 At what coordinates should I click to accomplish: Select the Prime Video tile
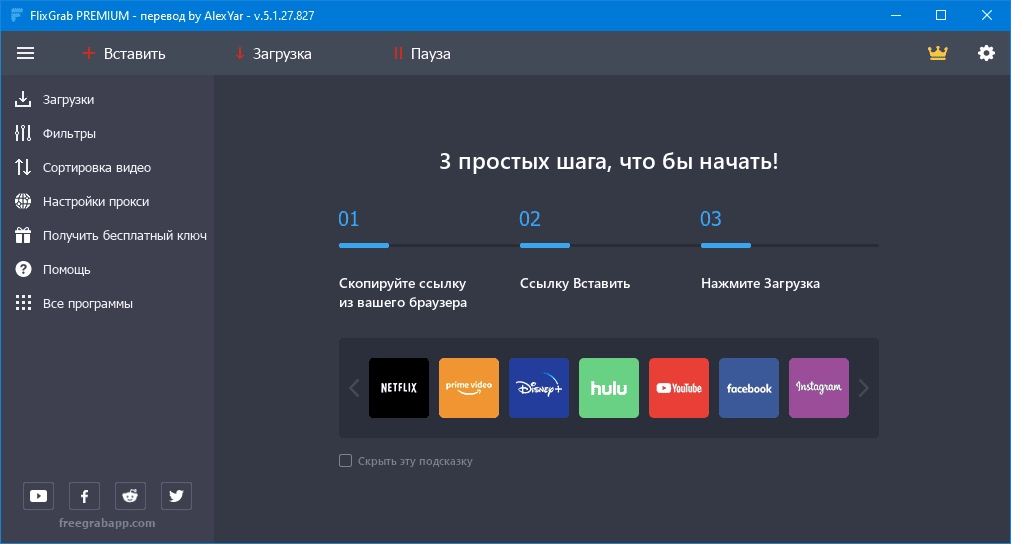click(x=469, y=388)
